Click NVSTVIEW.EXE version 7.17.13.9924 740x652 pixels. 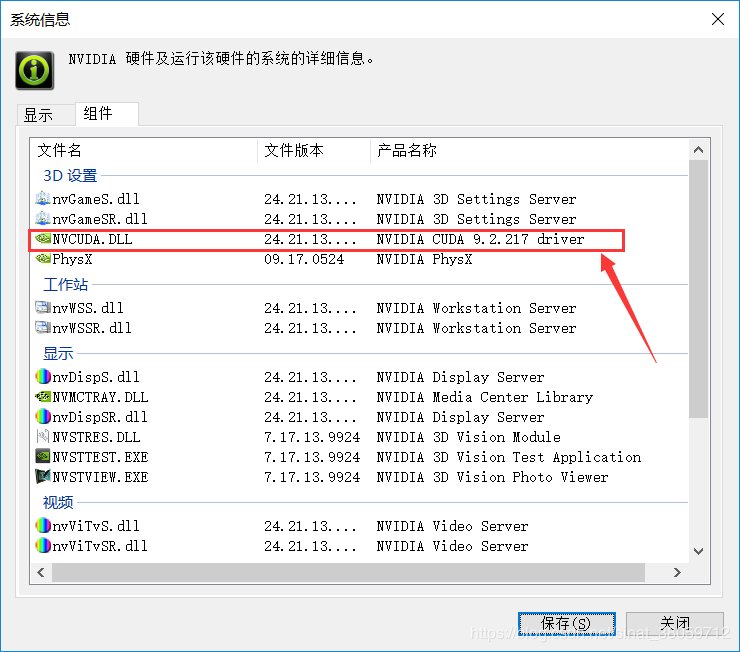(x=312, y=477)
